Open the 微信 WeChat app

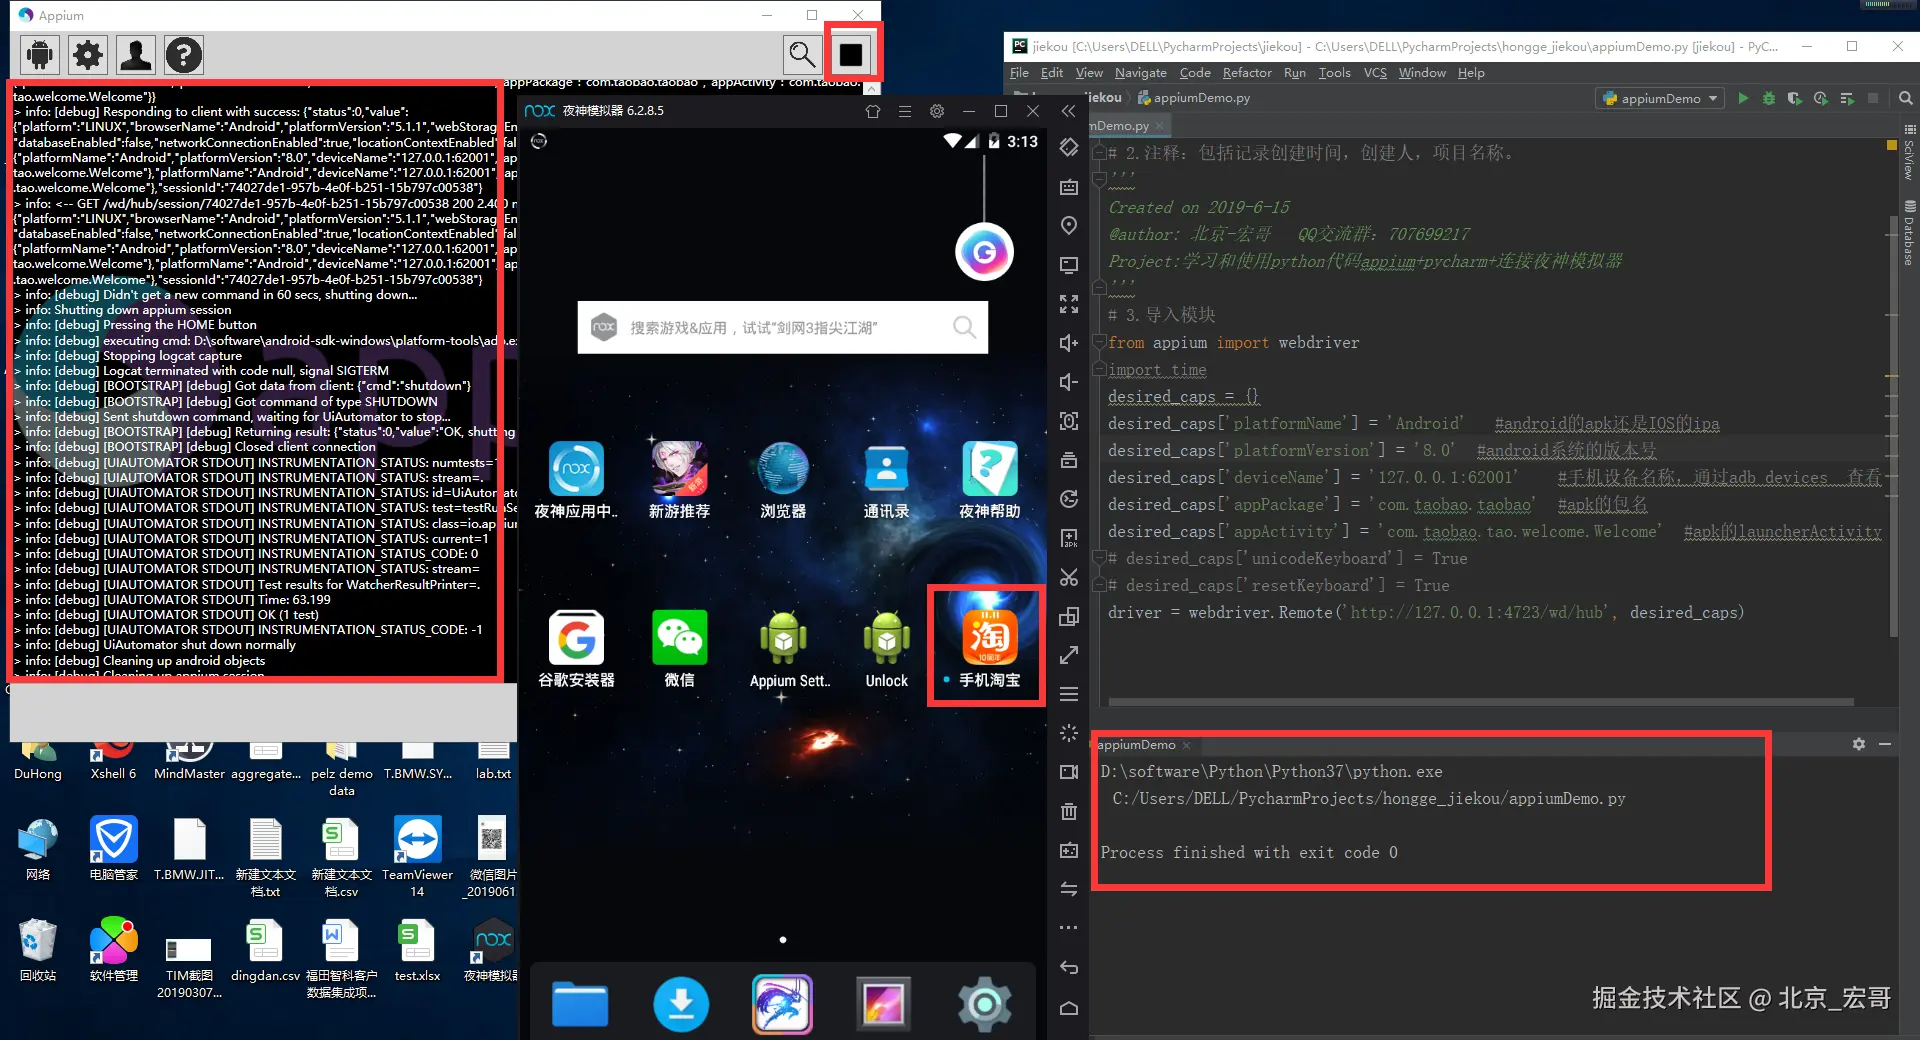click(x=679, y=649)
